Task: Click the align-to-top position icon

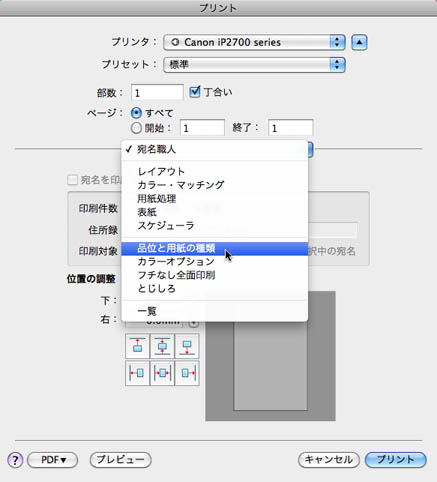Action: click(x=137, y=346)
